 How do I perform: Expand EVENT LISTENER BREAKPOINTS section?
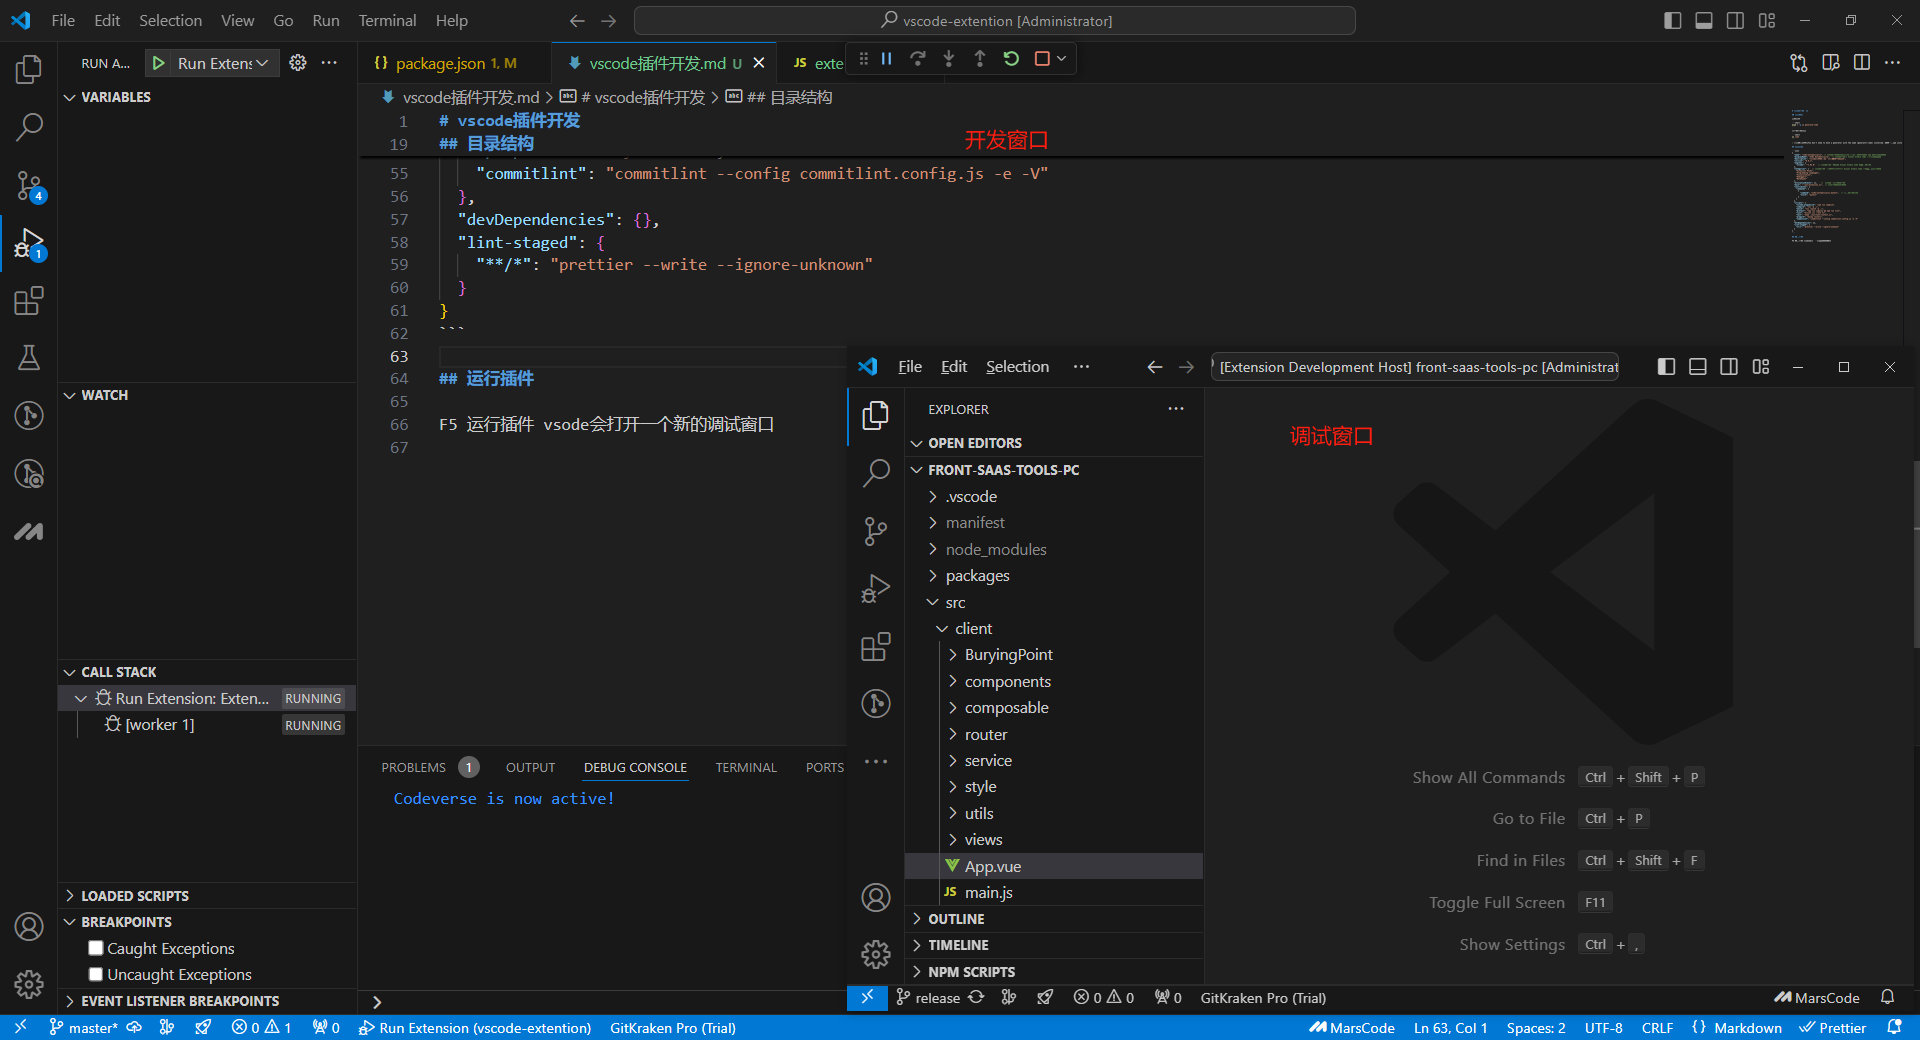(208, 1001)
